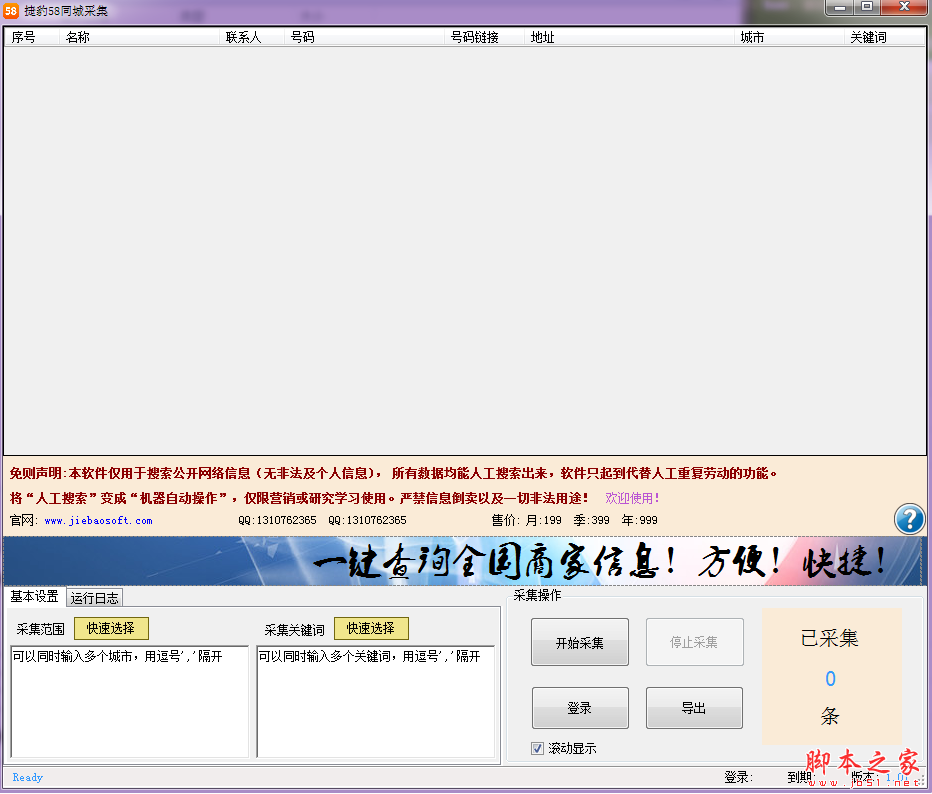
Task: Toggle the 滚动显示 checkbox
Action: [537, 748]
